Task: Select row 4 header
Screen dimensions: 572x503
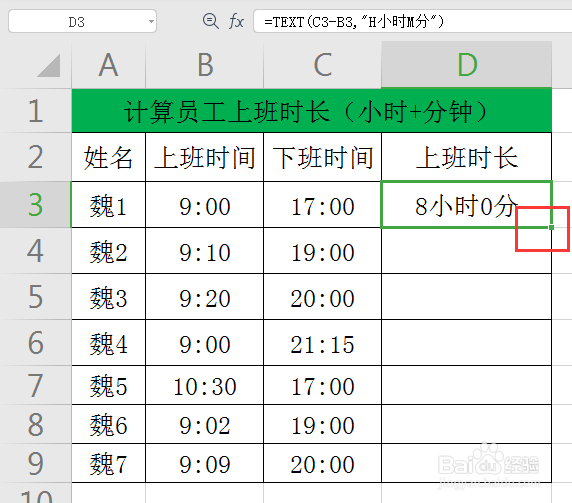Action: pyautogui.click(x=35, y=251)
